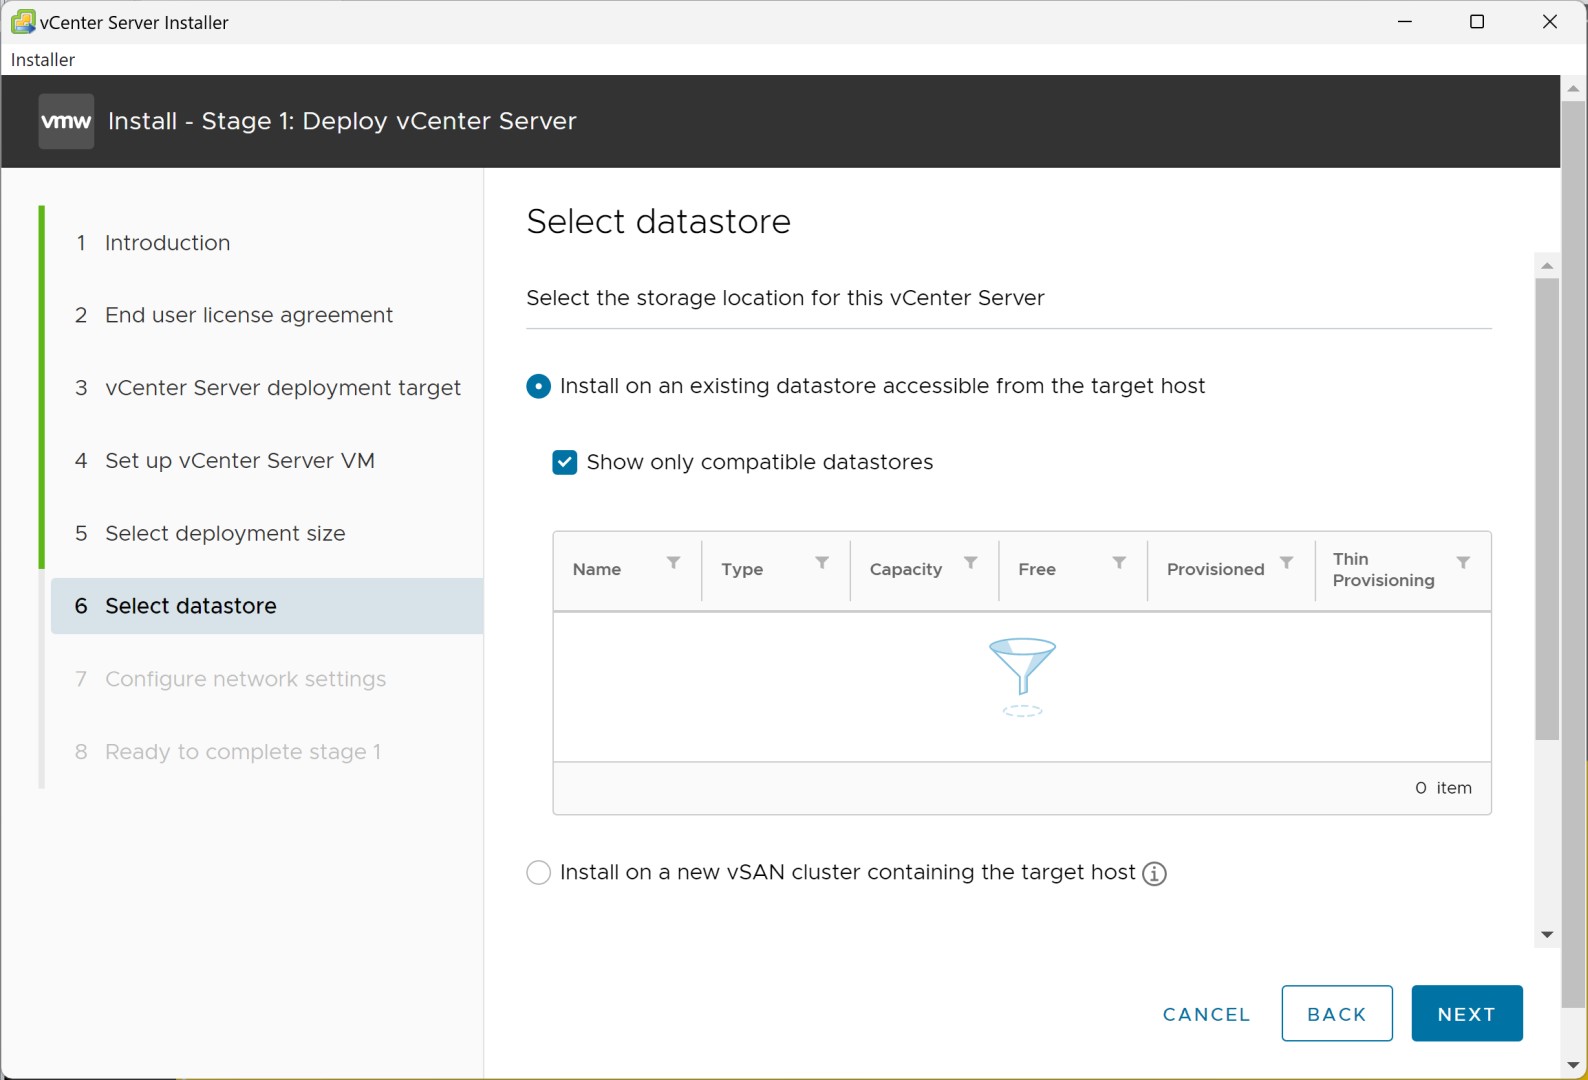Image resolution: width=1588 pixels, height=1080 pixels.
Task: Click the Provisioned column header
Action: (x=1215, y=569)
